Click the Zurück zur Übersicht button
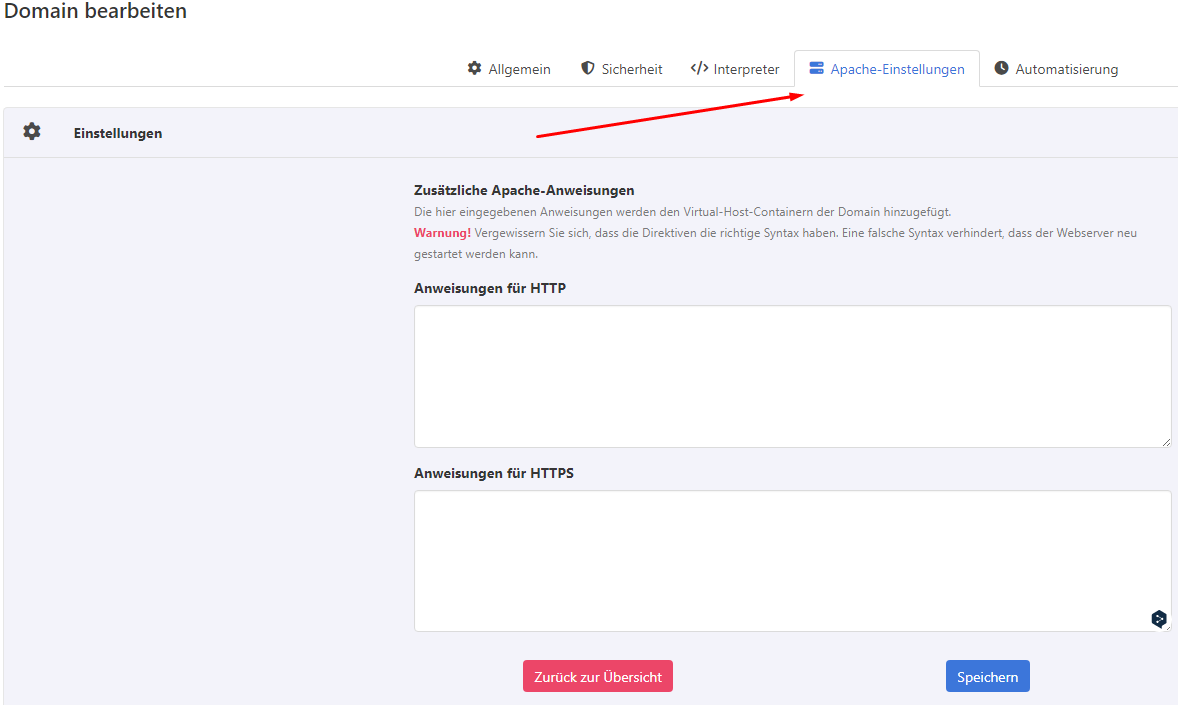 (598, 677)
